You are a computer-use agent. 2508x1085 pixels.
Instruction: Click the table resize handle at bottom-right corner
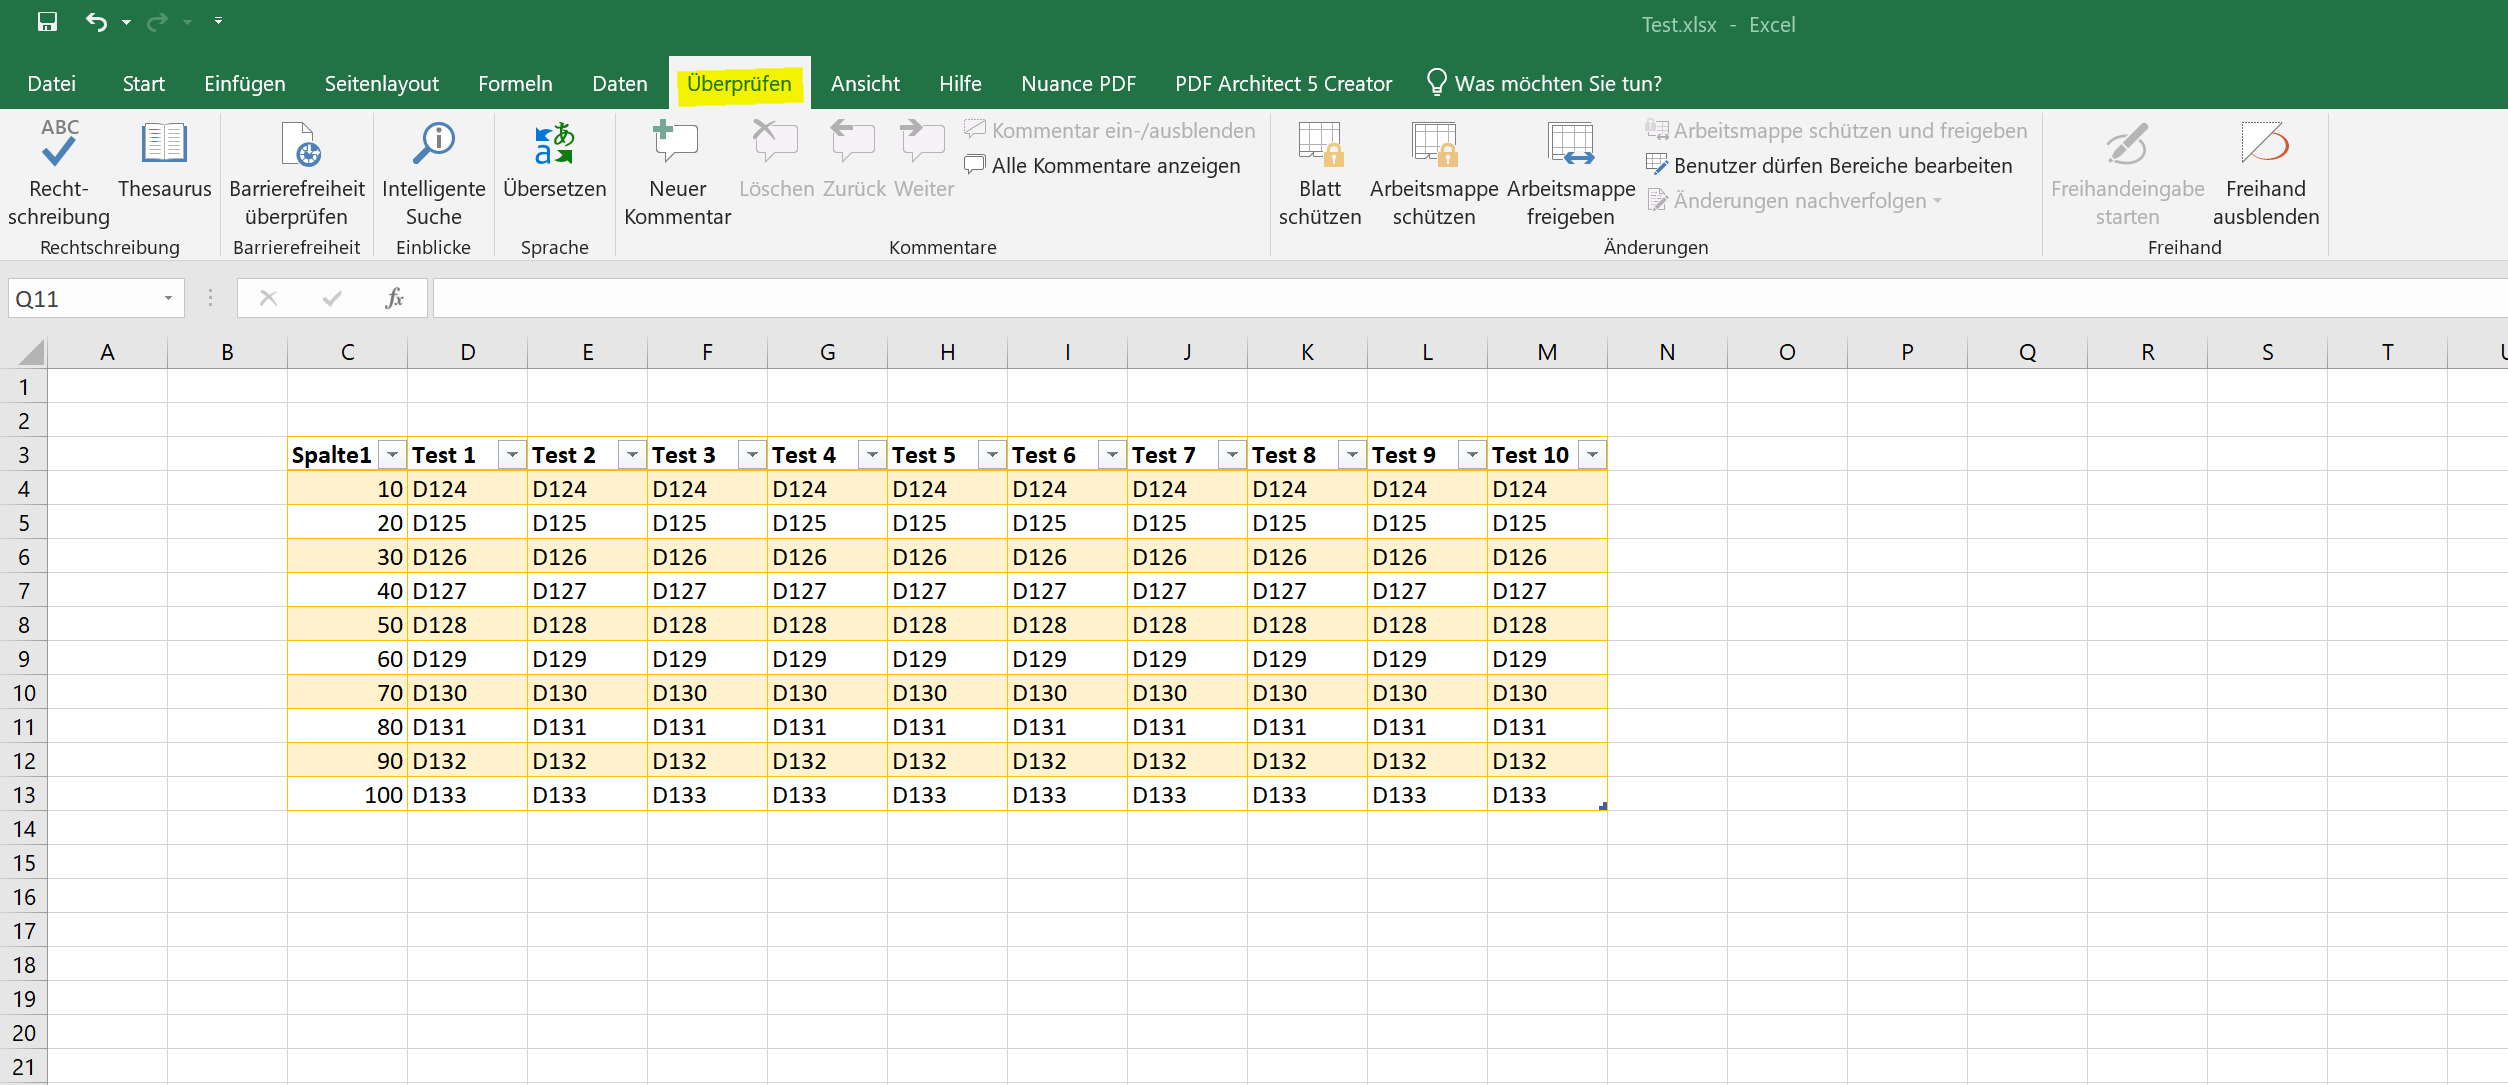1603,806
